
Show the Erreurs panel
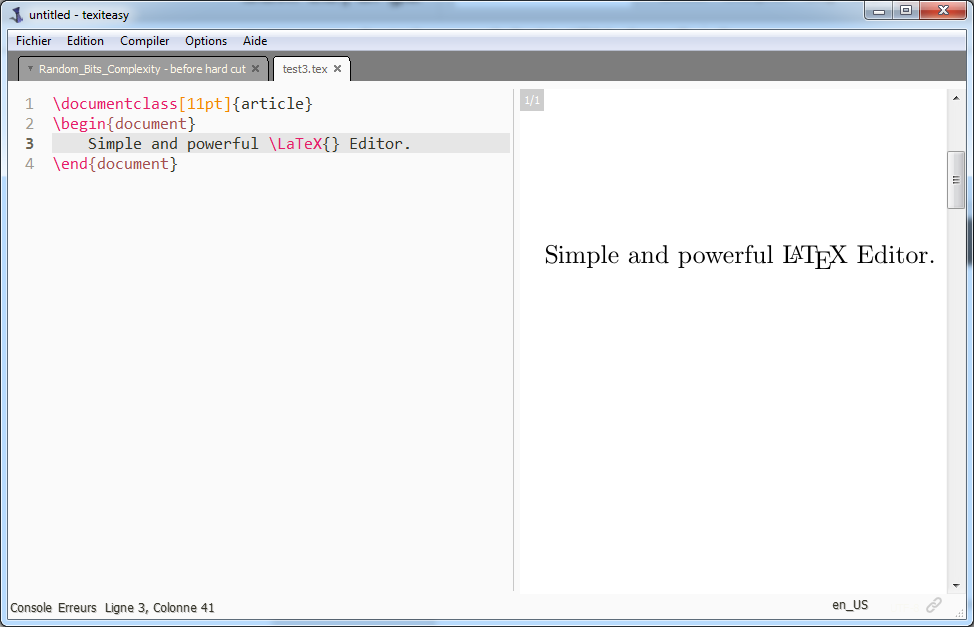pos(77,607)
